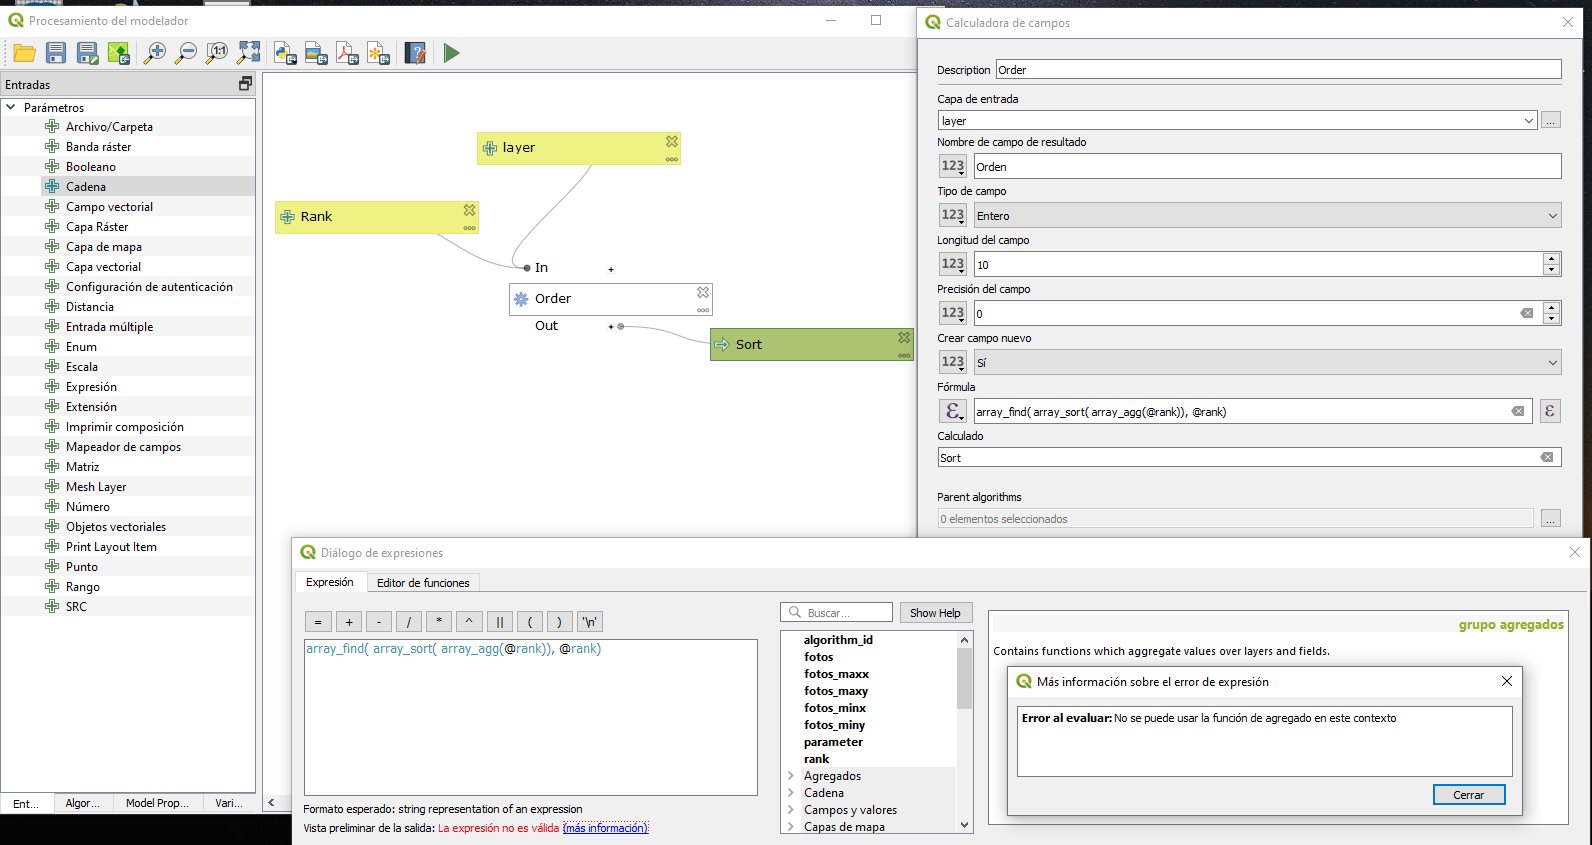This screenshot has height=845, width=1592.
Task: Expand the Agregados function group
Action: (791, 776)
